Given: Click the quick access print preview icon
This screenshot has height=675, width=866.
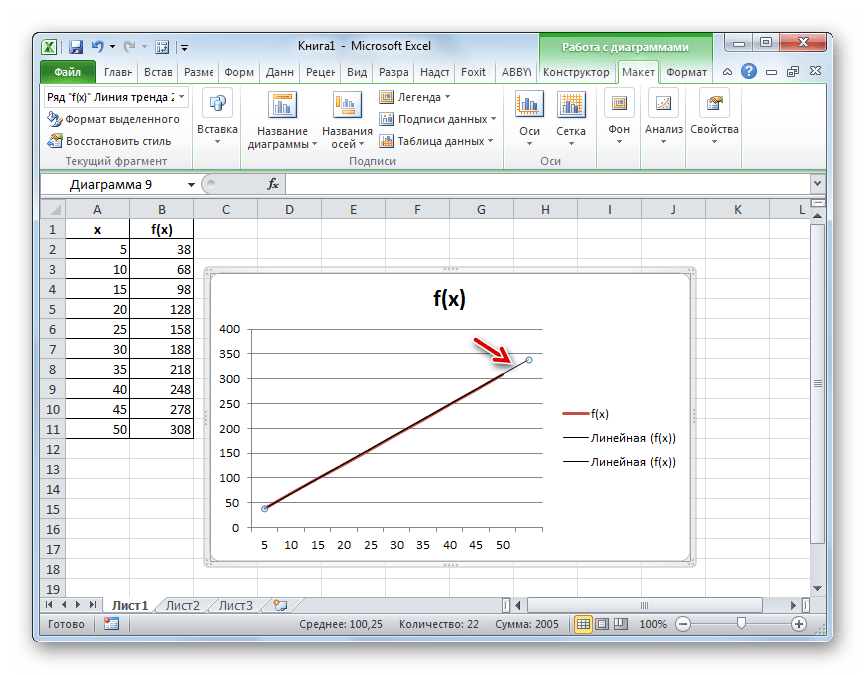Looking at the screenshot, I should pyautogui.click(x=162, y=47).
